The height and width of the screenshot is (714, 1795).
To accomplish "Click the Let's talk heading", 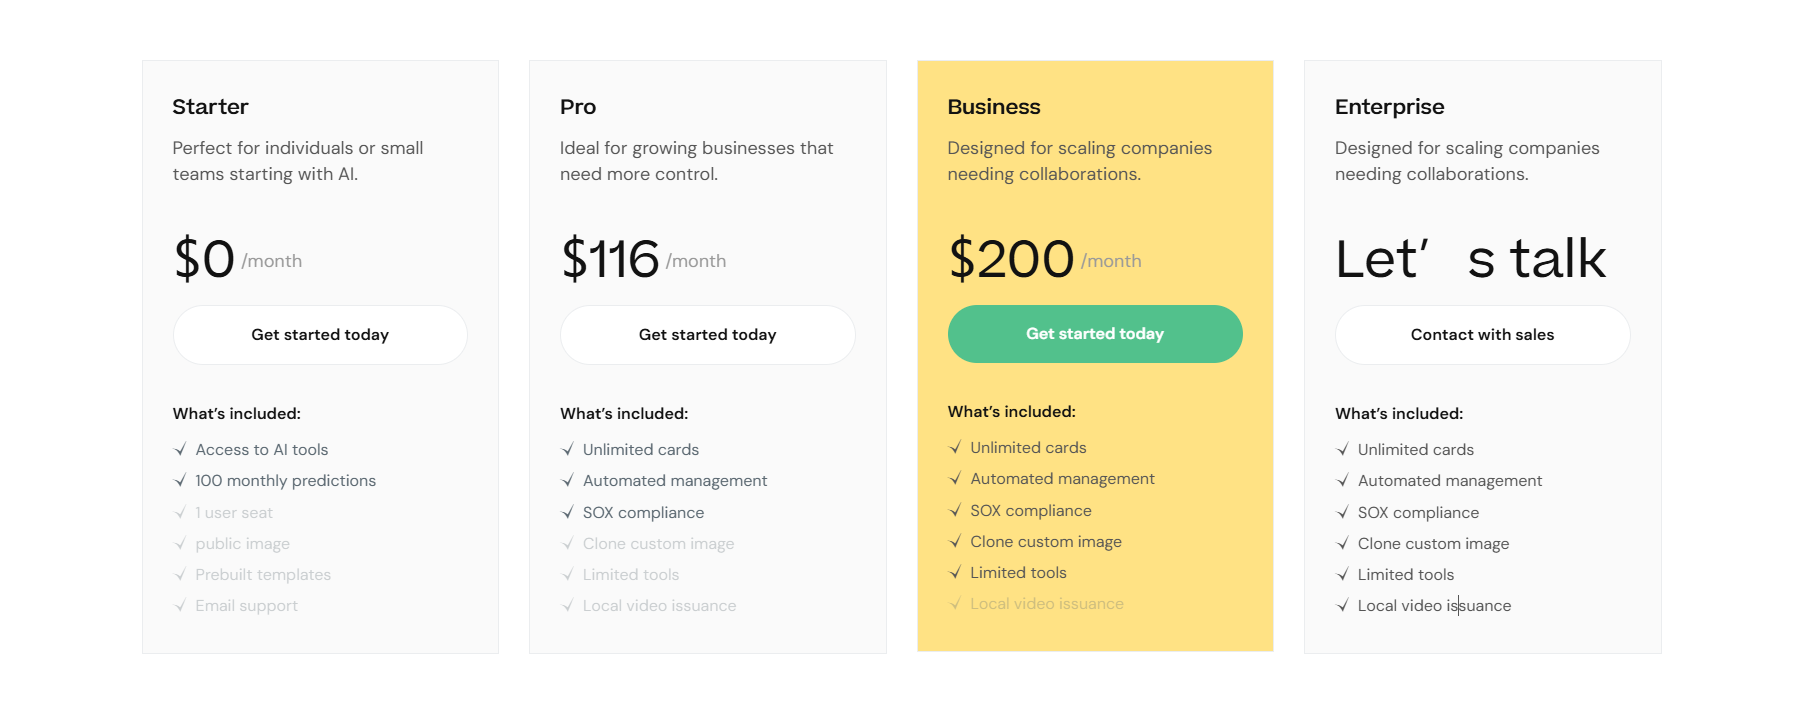I will click(x=1470, y=259).
